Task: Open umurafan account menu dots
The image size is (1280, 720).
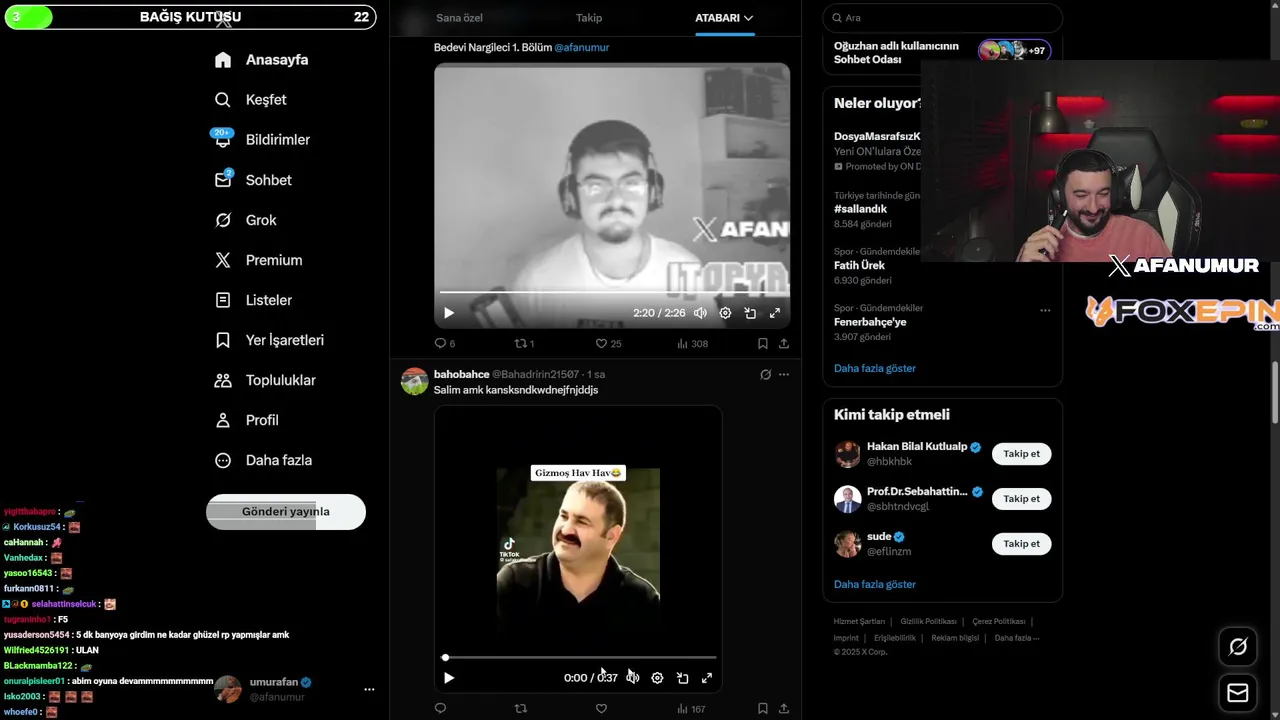Action: pyautogui.click(x=369, y=689)
